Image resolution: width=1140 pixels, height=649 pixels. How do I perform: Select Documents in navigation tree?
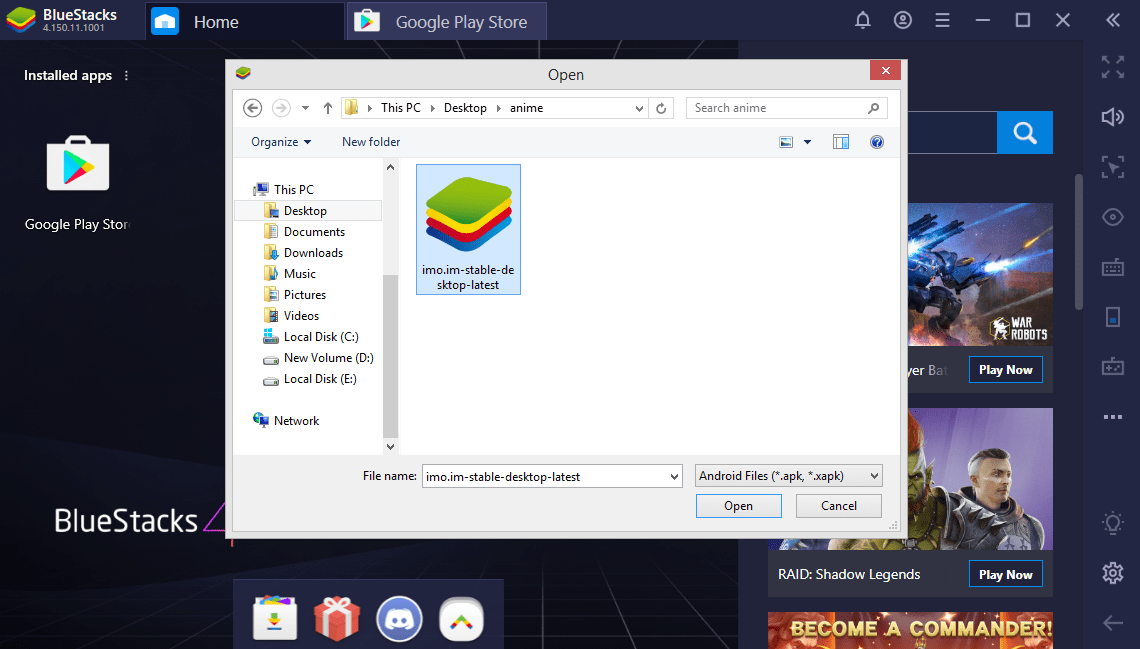click(x=314, y=232)
